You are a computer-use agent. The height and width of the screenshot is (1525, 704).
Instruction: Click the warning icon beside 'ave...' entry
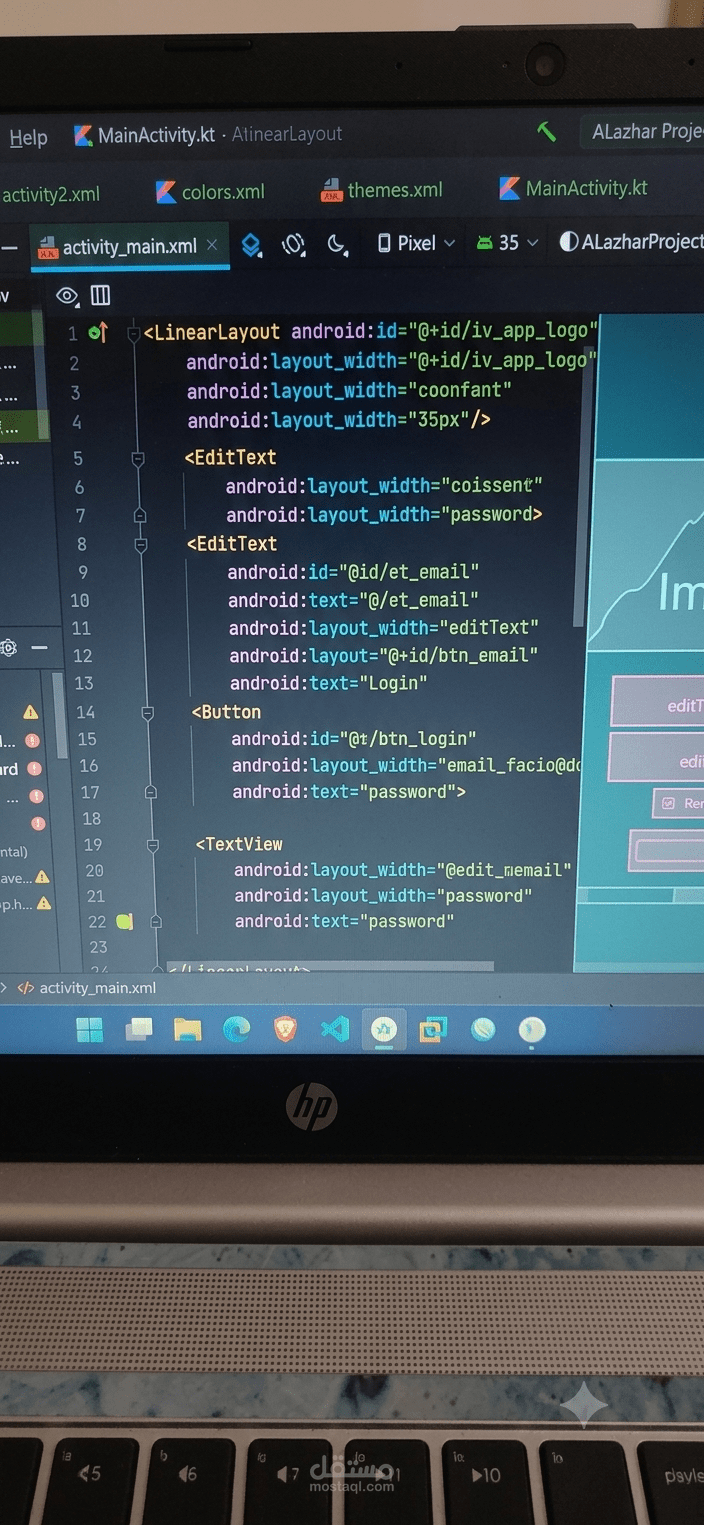(x=42, y=876)
